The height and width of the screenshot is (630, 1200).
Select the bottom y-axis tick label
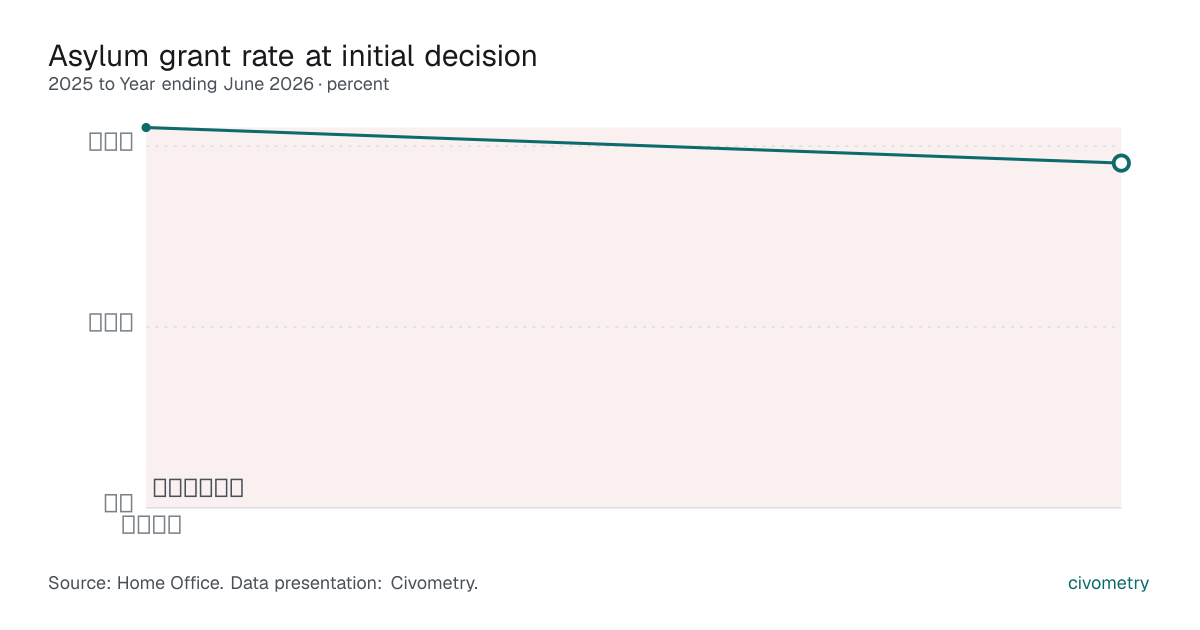(x=119, y=504)
